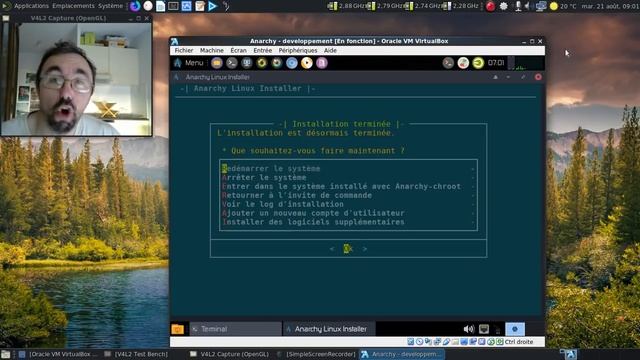Click the green-eyed round launcher in guest panel
Screen dimensions: 640x360
[x=277, y=63]
